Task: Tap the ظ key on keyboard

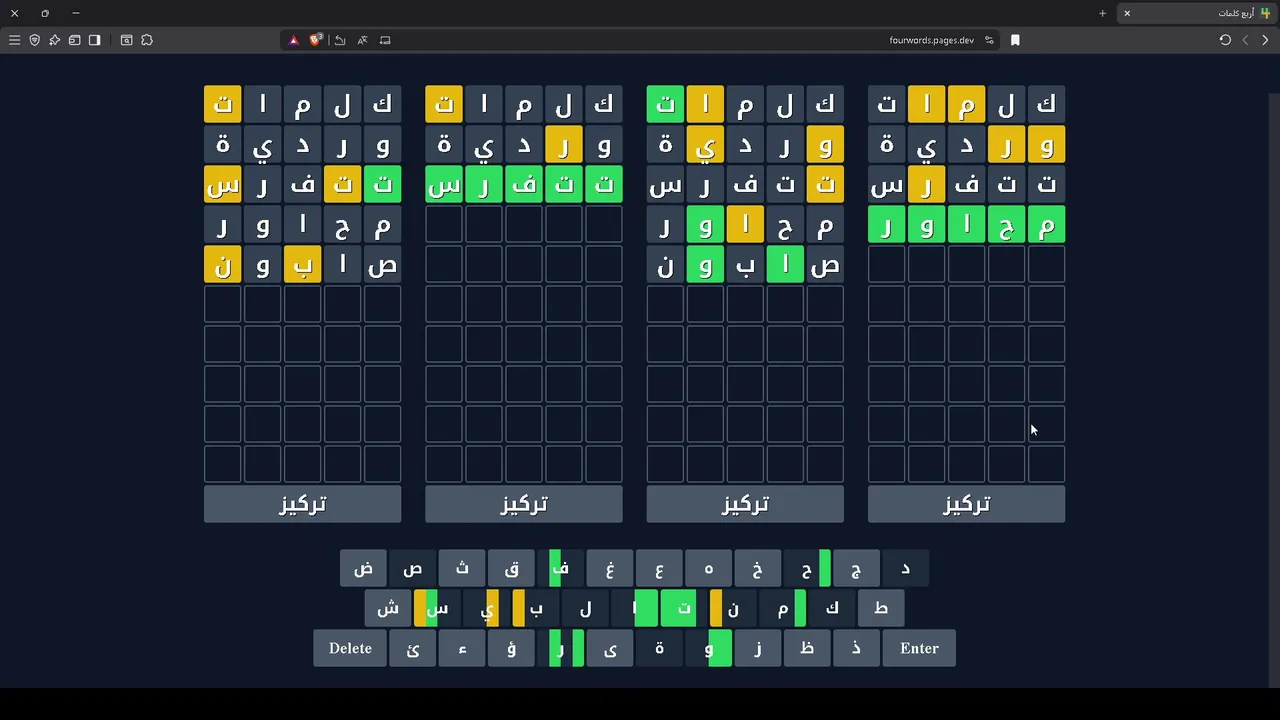Action: pyautogui.click(x=806, y=648)
